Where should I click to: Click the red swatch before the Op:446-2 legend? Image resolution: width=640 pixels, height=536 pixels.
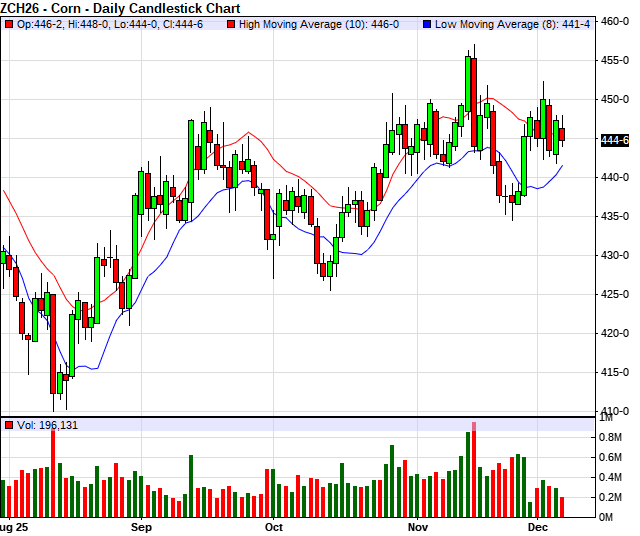pos(9,22)
